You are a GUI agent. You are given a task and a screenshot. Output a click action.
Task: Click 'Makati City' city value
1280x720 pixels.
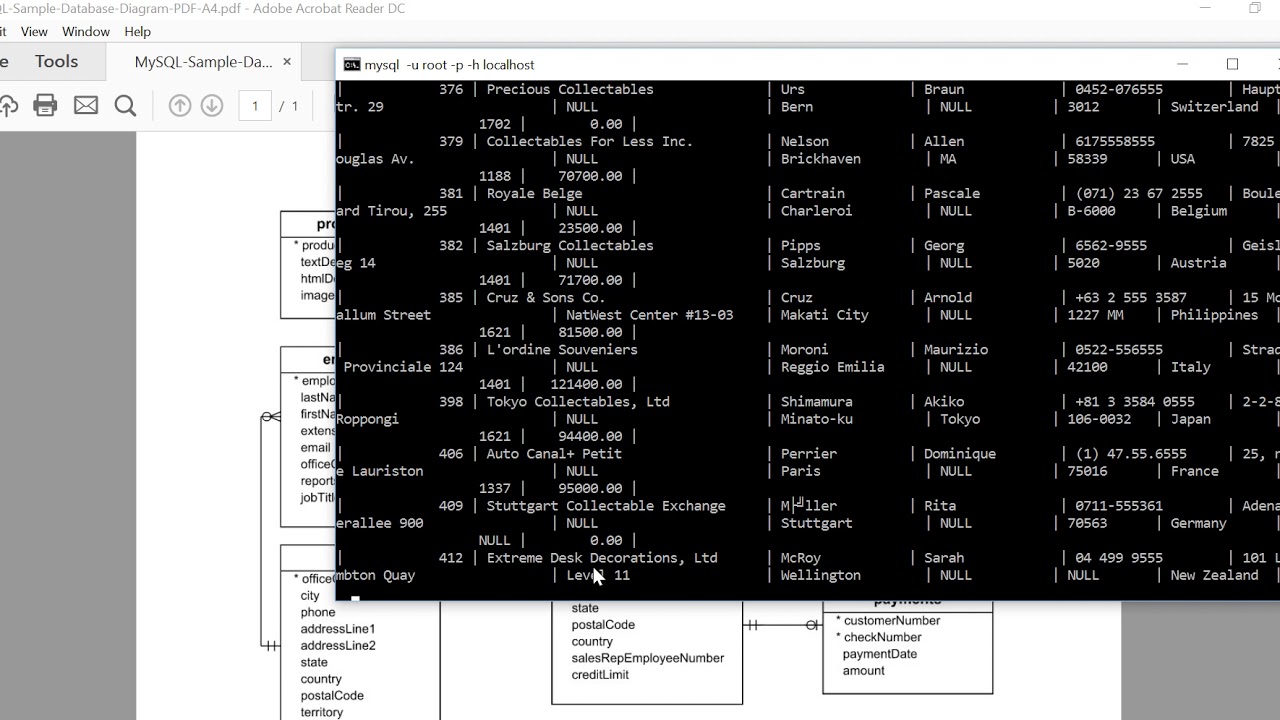tap(825, 315)
